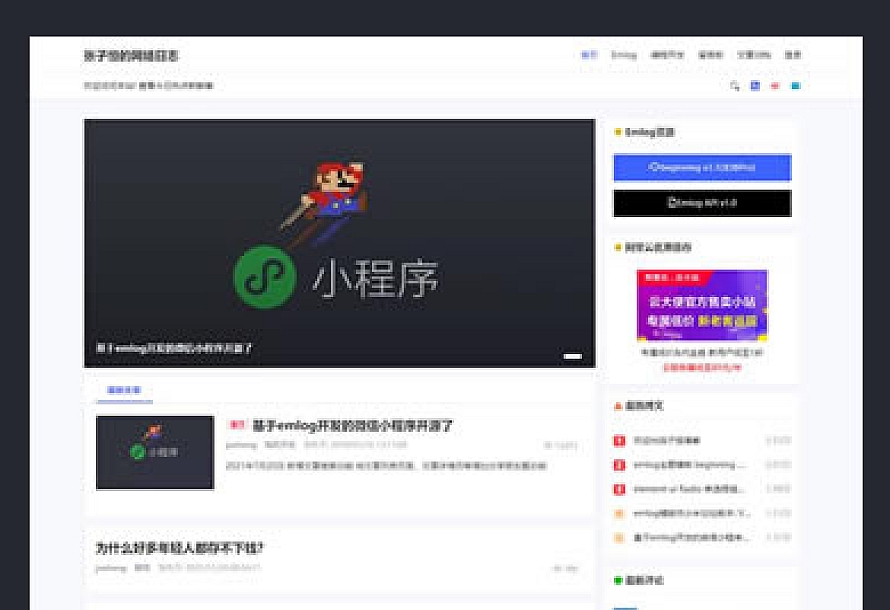The width and height of the screenshot is (890, 610).
Task: Click the black Emlog button in sidebar
Action: coord(702,203)
